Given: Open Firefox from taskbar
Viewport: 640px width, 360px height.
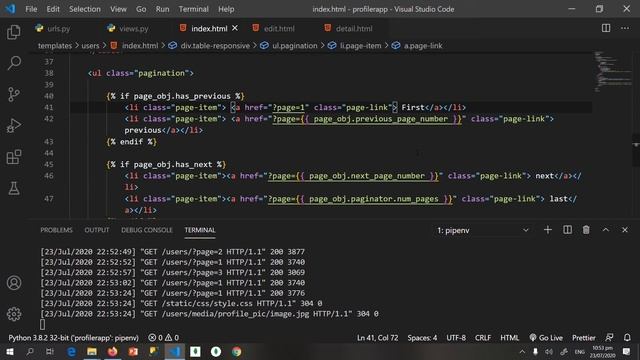Looking at the screenshot, I should 113,351.
